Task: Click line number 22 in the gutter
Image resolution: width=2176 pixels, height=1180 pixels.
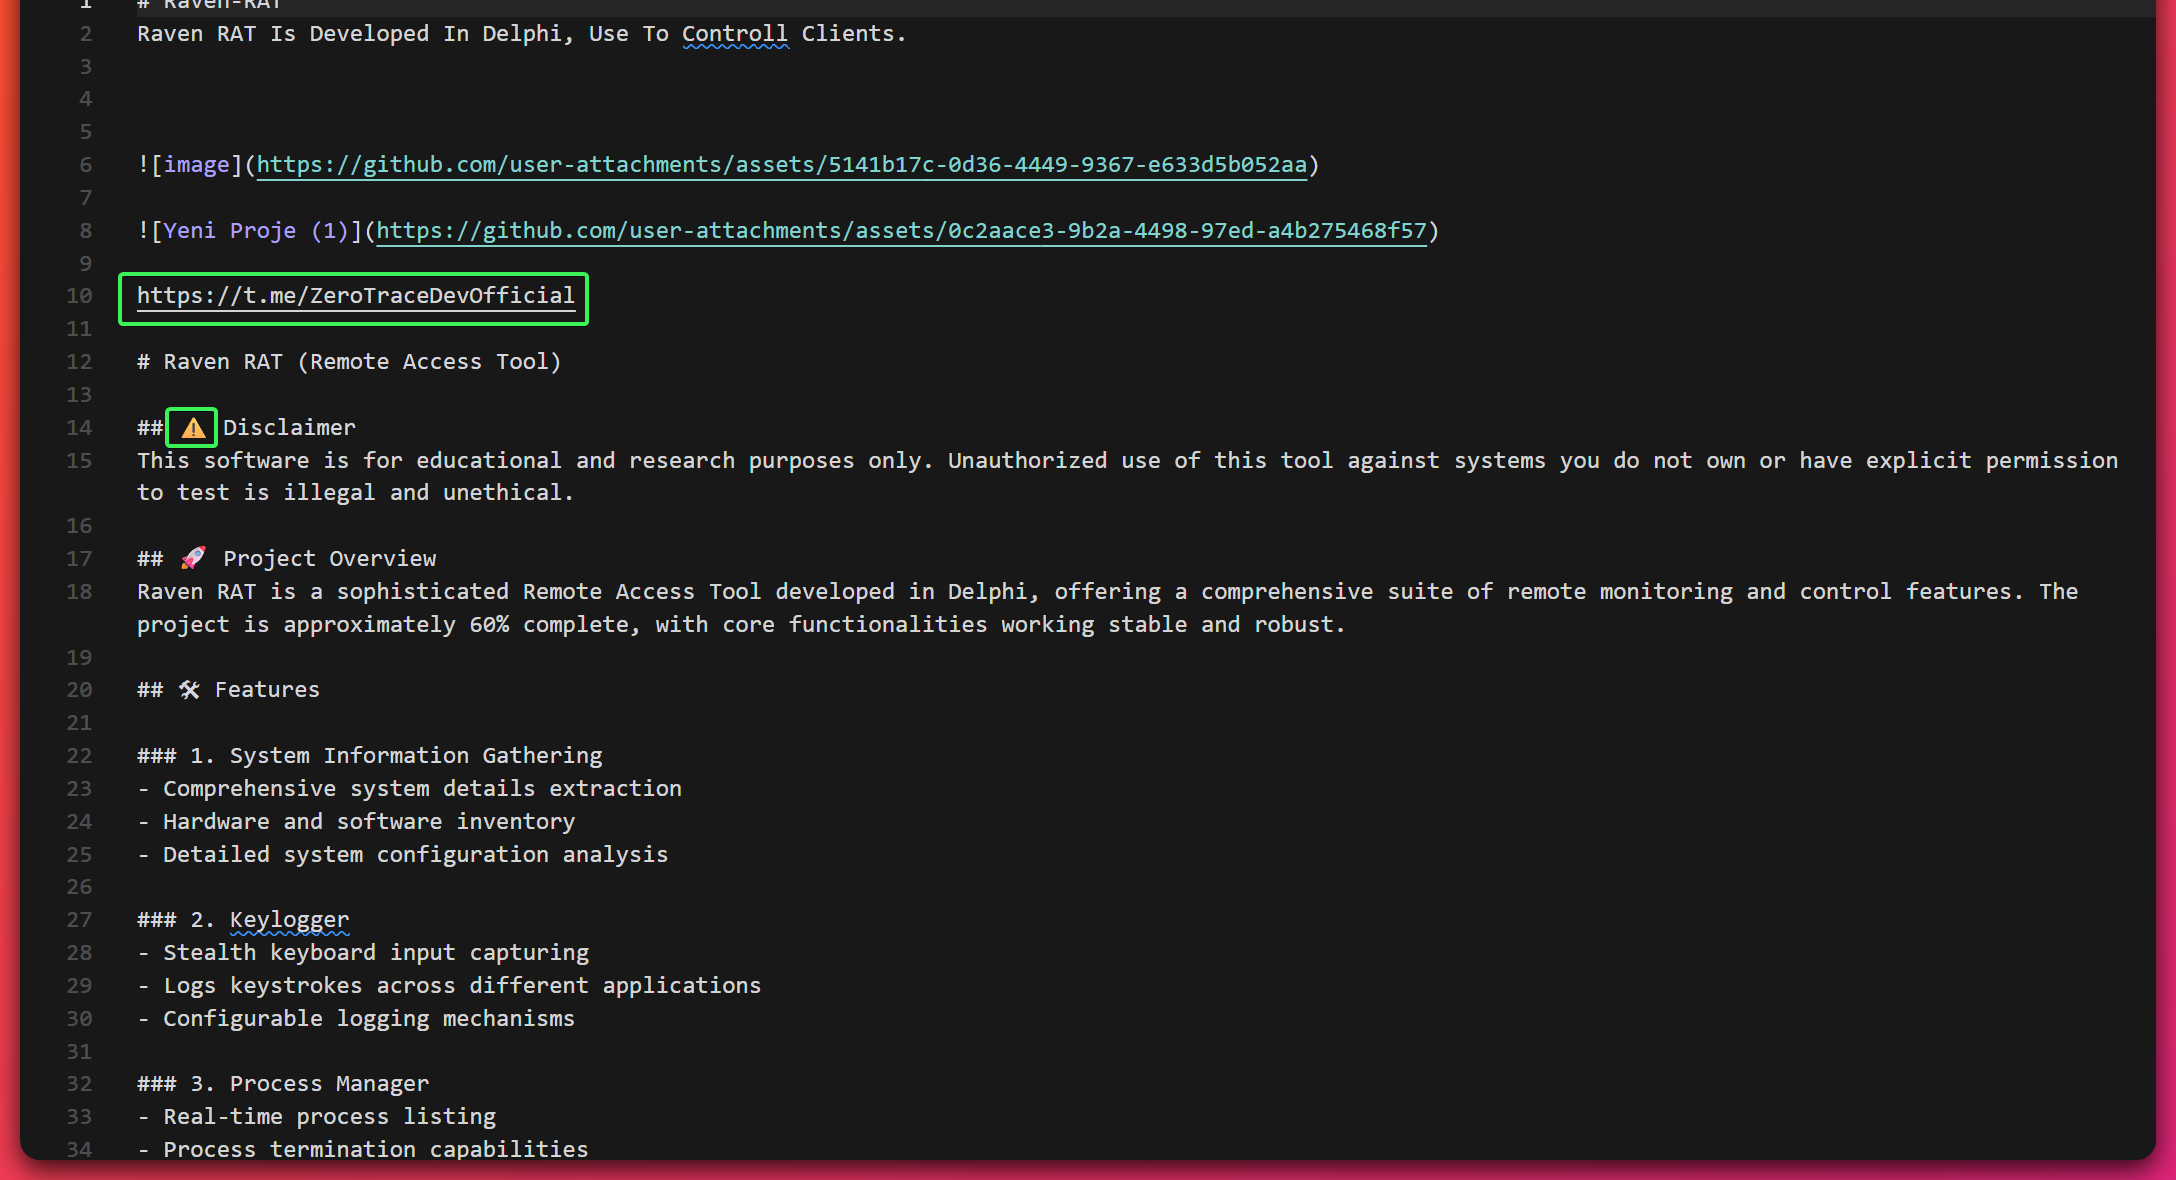Action: (x=79, y=756)
